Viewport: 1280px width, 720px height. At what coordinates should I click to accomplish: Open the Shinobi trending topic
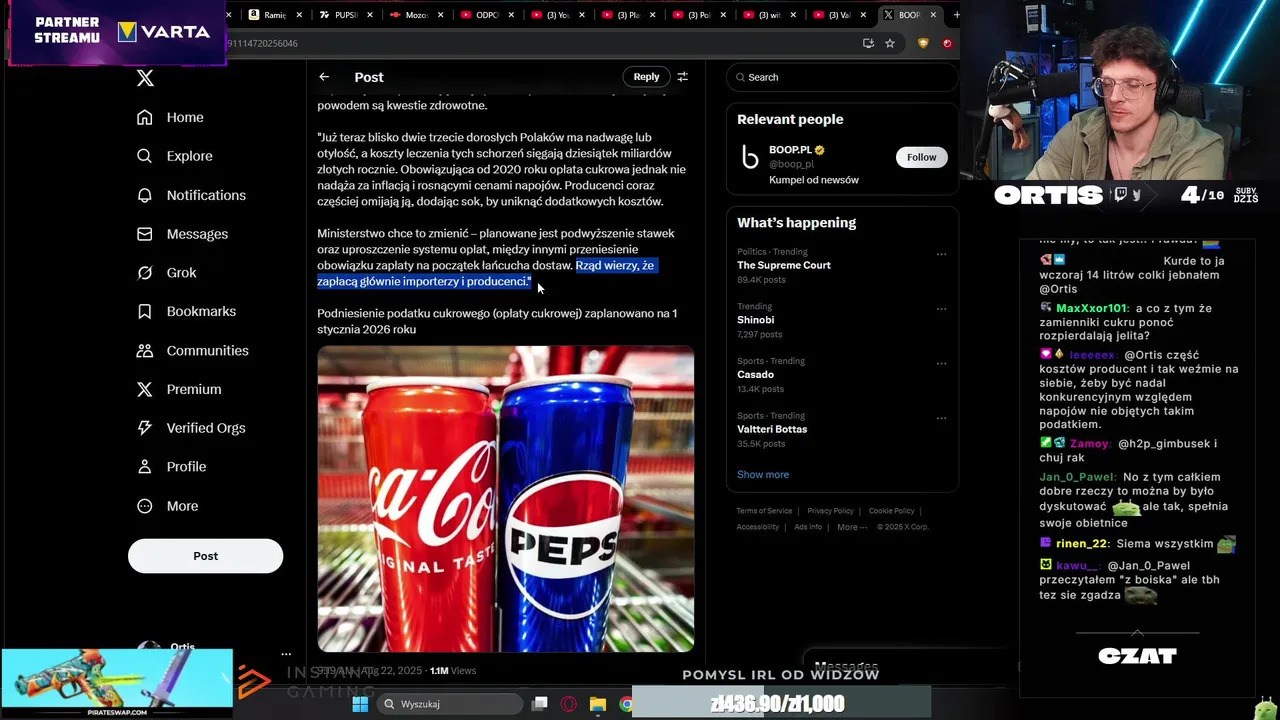[x=756, y=320]
